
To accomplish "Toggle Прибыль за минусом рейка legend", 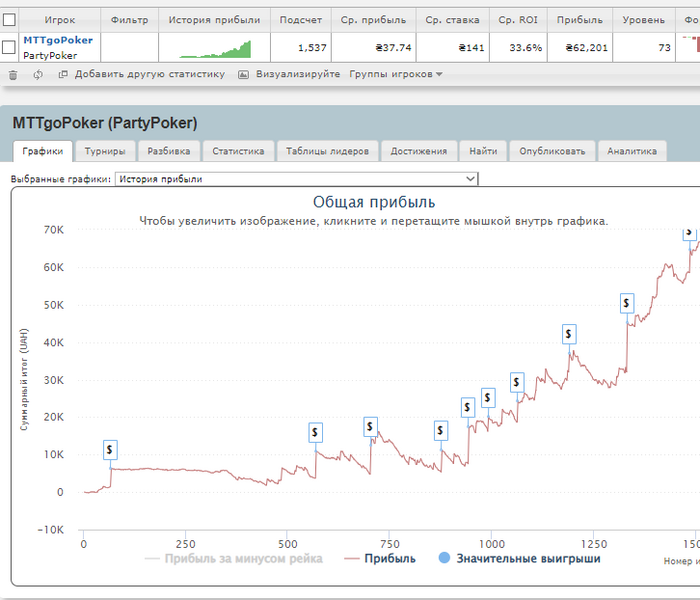I will 234,558.
